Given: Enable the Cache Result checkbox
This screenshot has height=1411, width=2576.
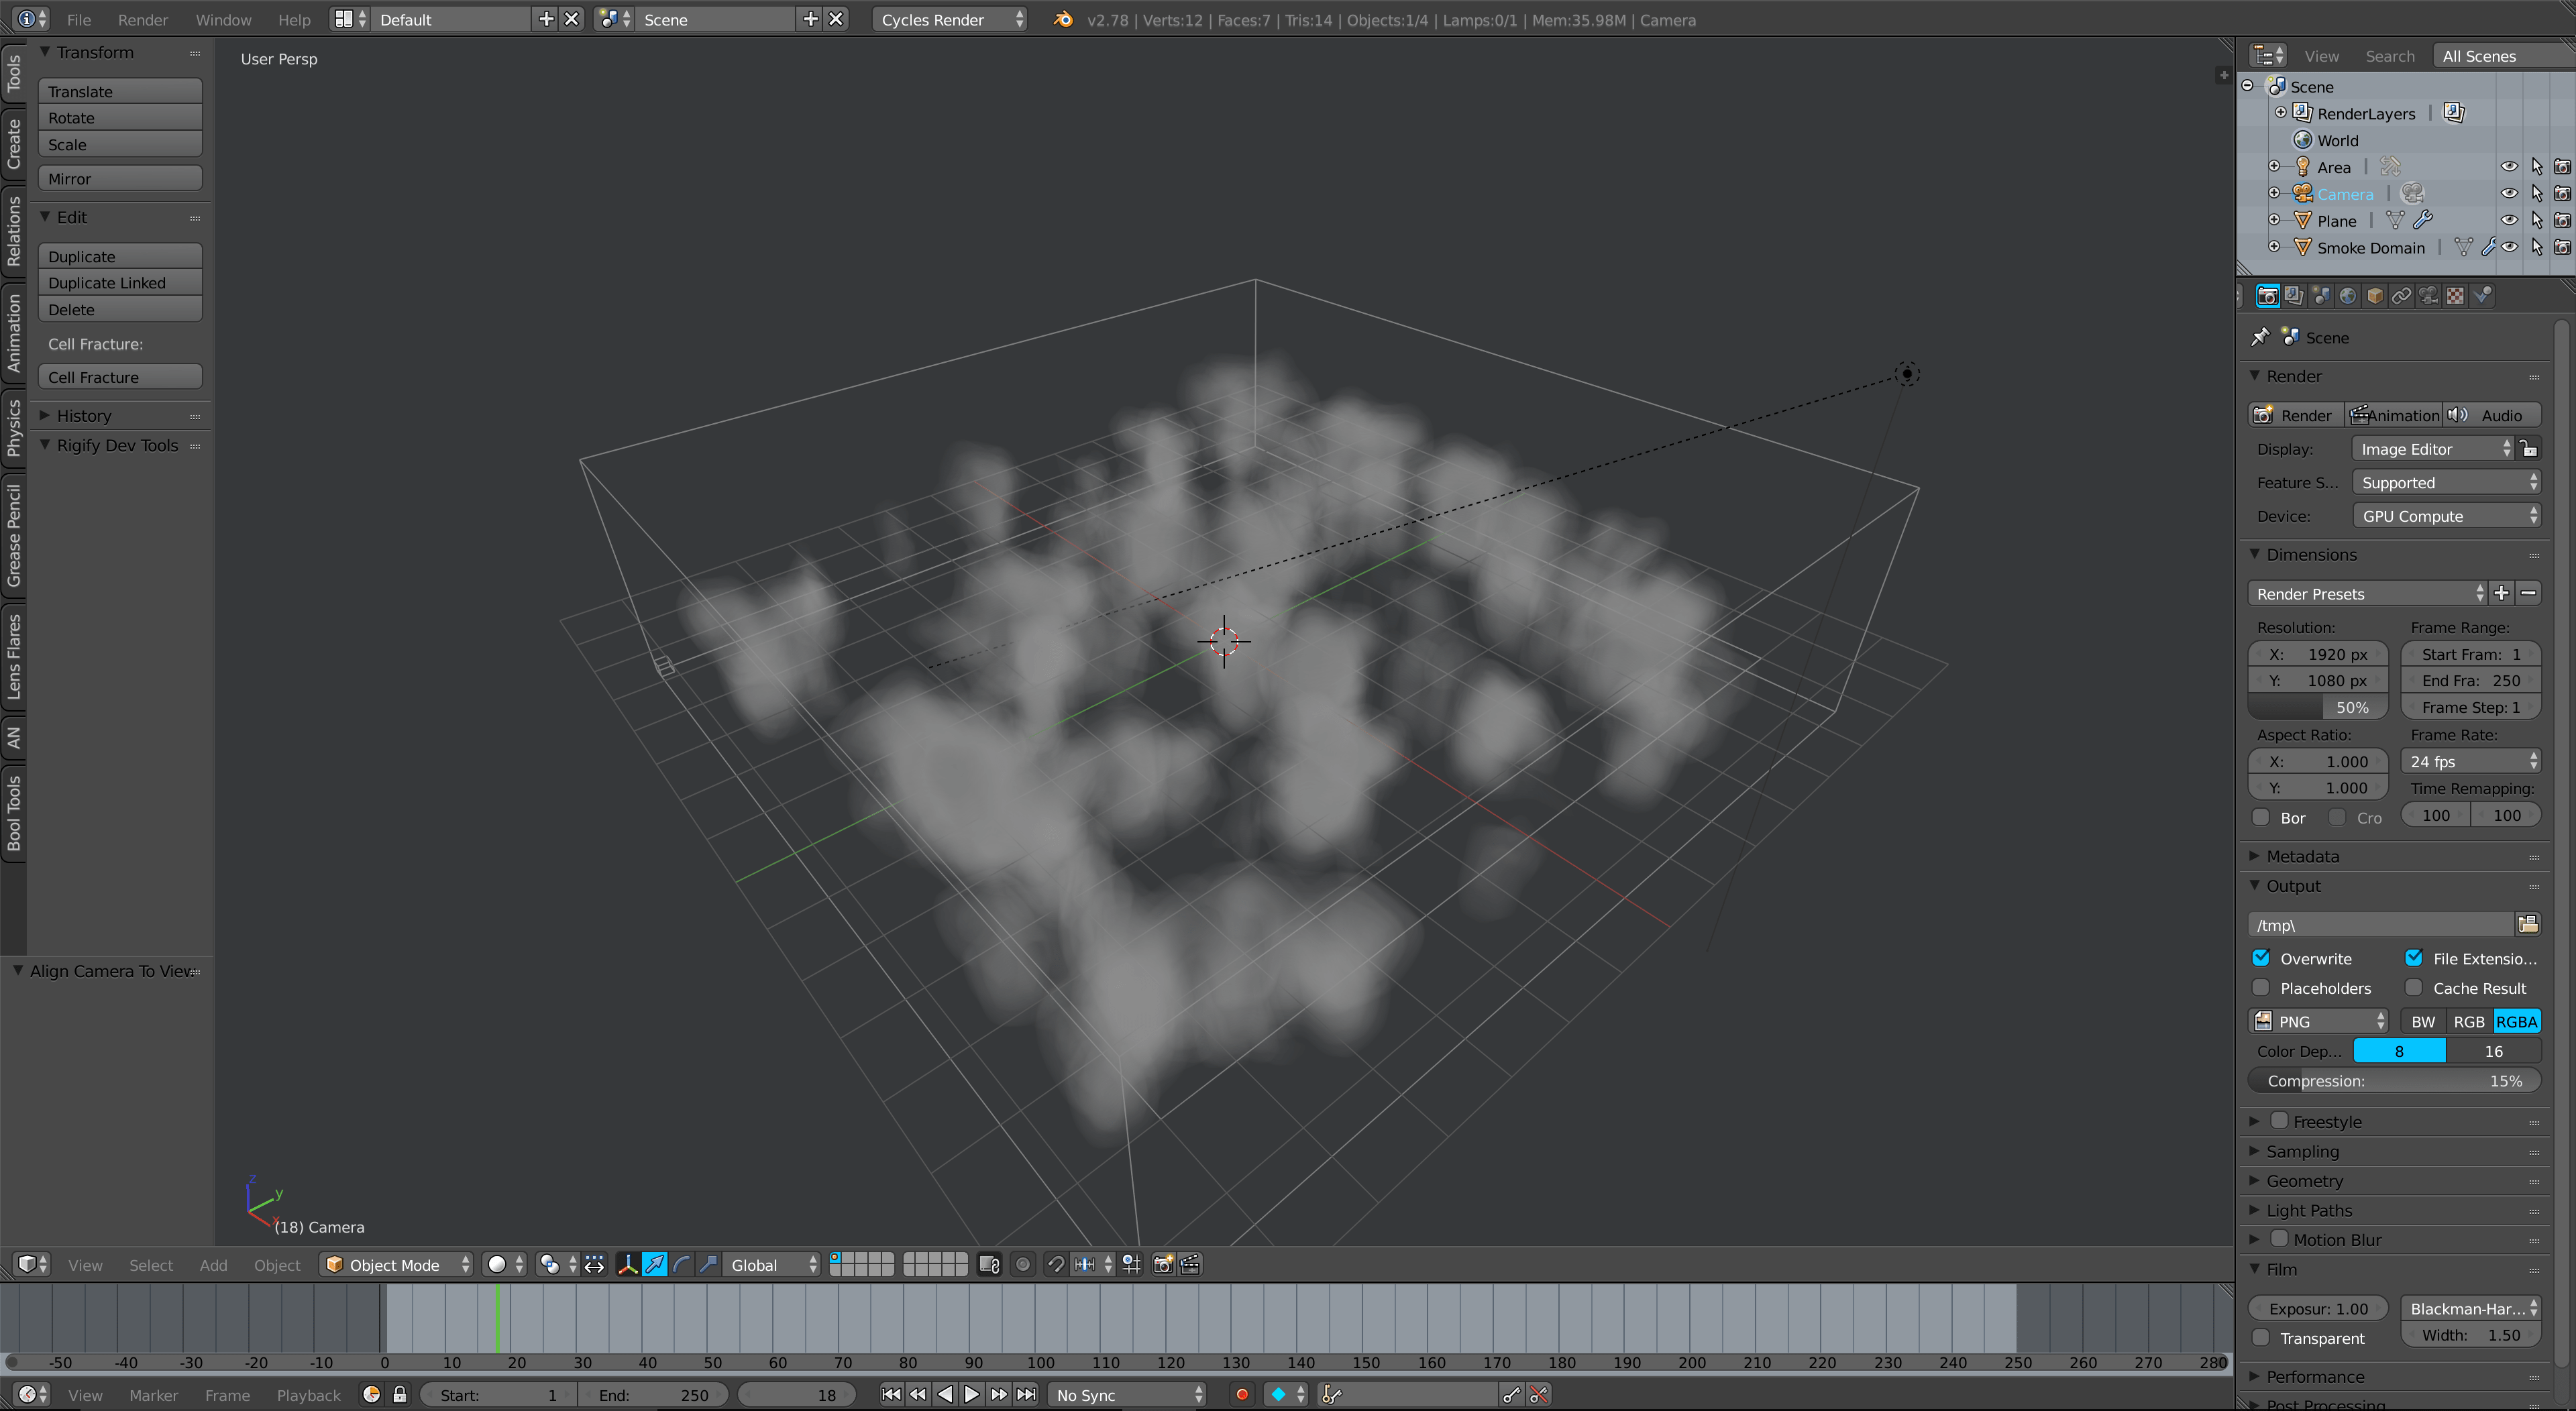Looking at the screenshot, I should (2414, 988).
